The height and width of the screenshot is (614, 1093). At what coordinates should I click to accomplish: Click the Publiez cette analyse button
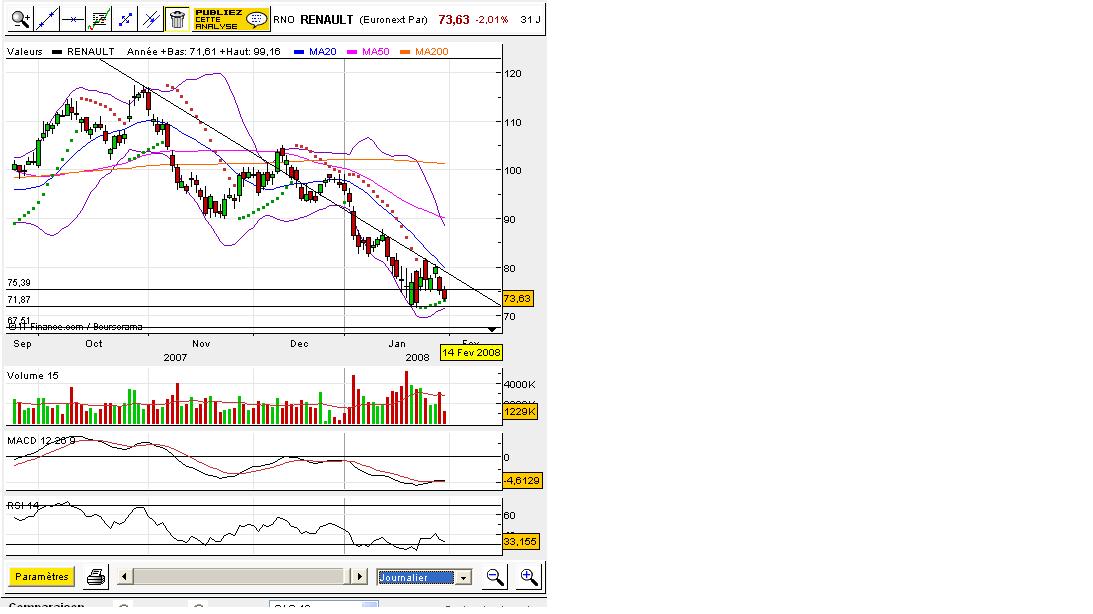[x=231, y=20]
